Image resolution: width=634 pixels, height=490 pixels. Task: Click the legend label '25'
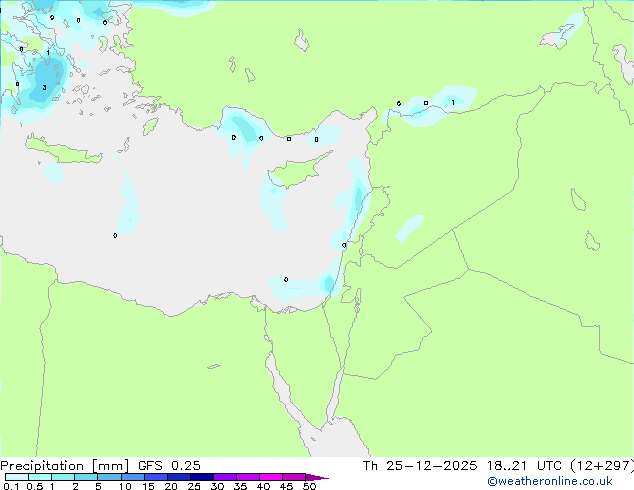194,486
